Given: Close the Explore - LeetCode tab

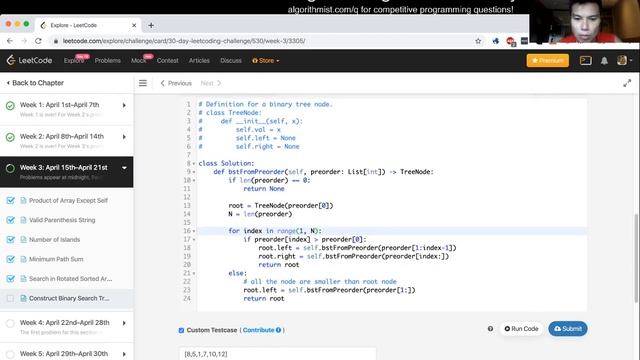Looking at the screenshot, I should click(134, 25).
